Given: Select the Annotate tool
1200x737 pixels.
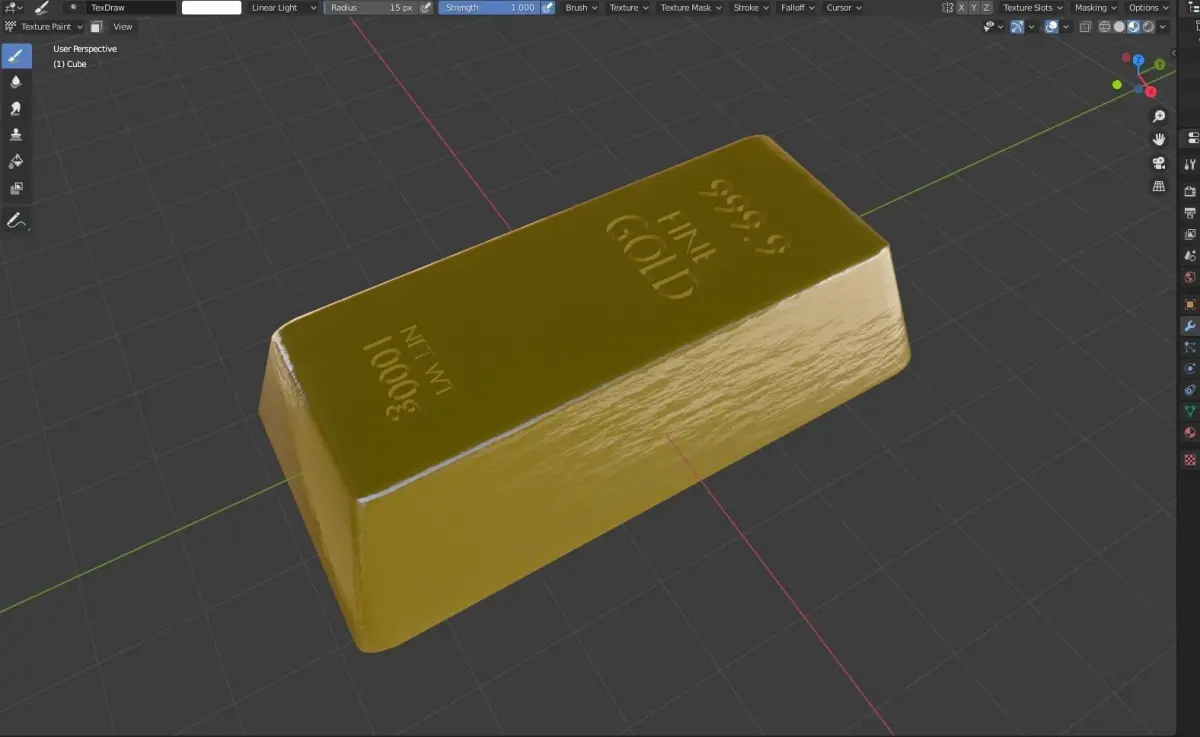Looking at the screenshot, I should pos(16,220).
